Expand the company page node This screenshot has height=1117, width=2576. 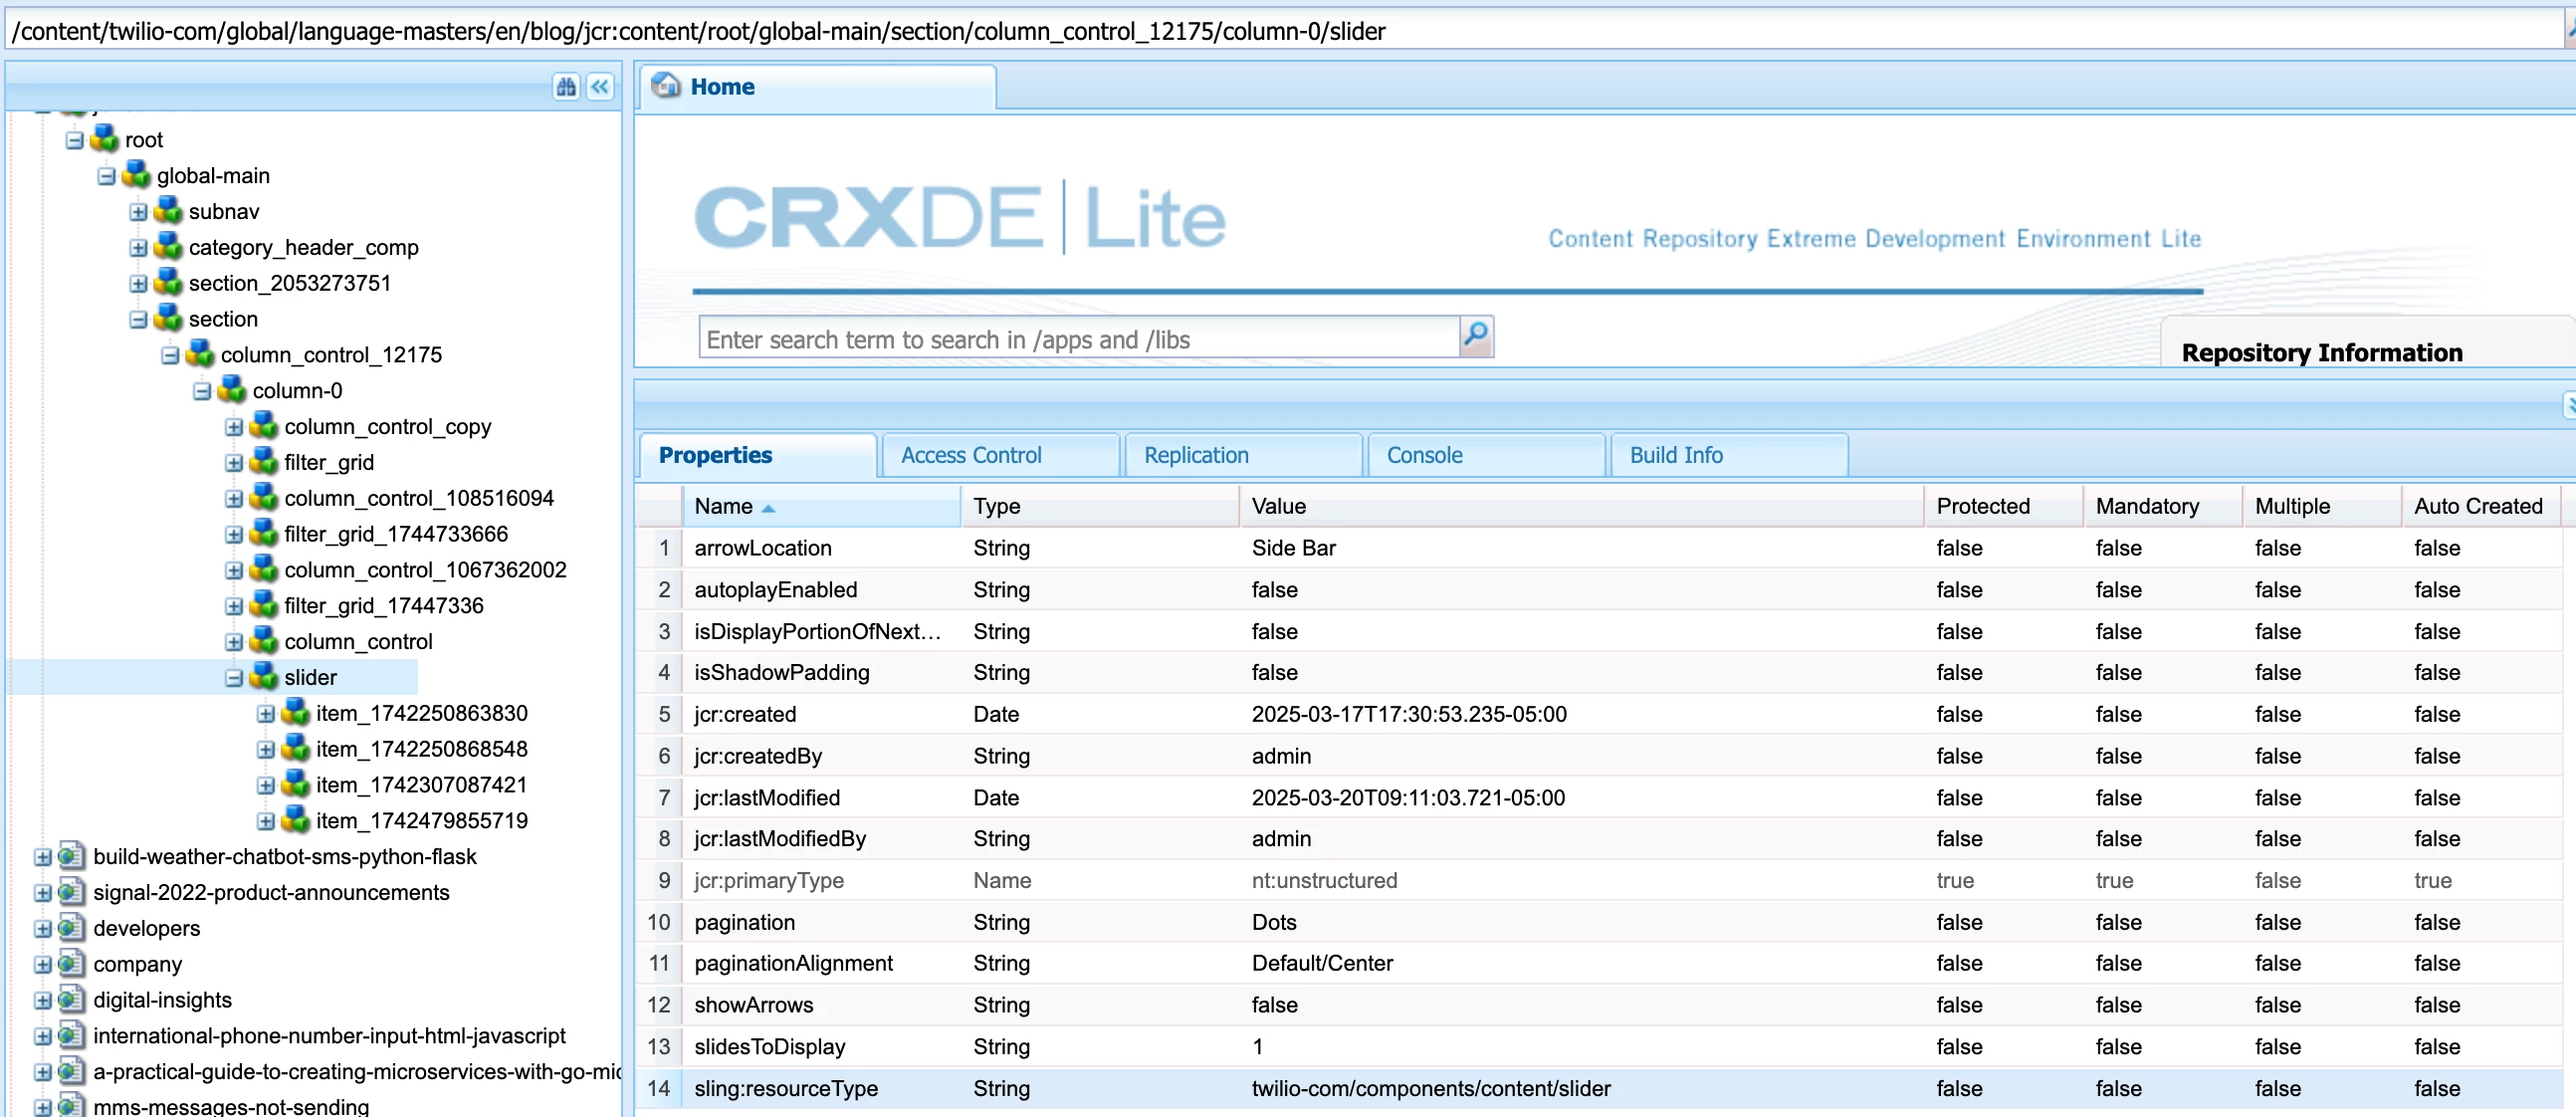pos(42,964)
